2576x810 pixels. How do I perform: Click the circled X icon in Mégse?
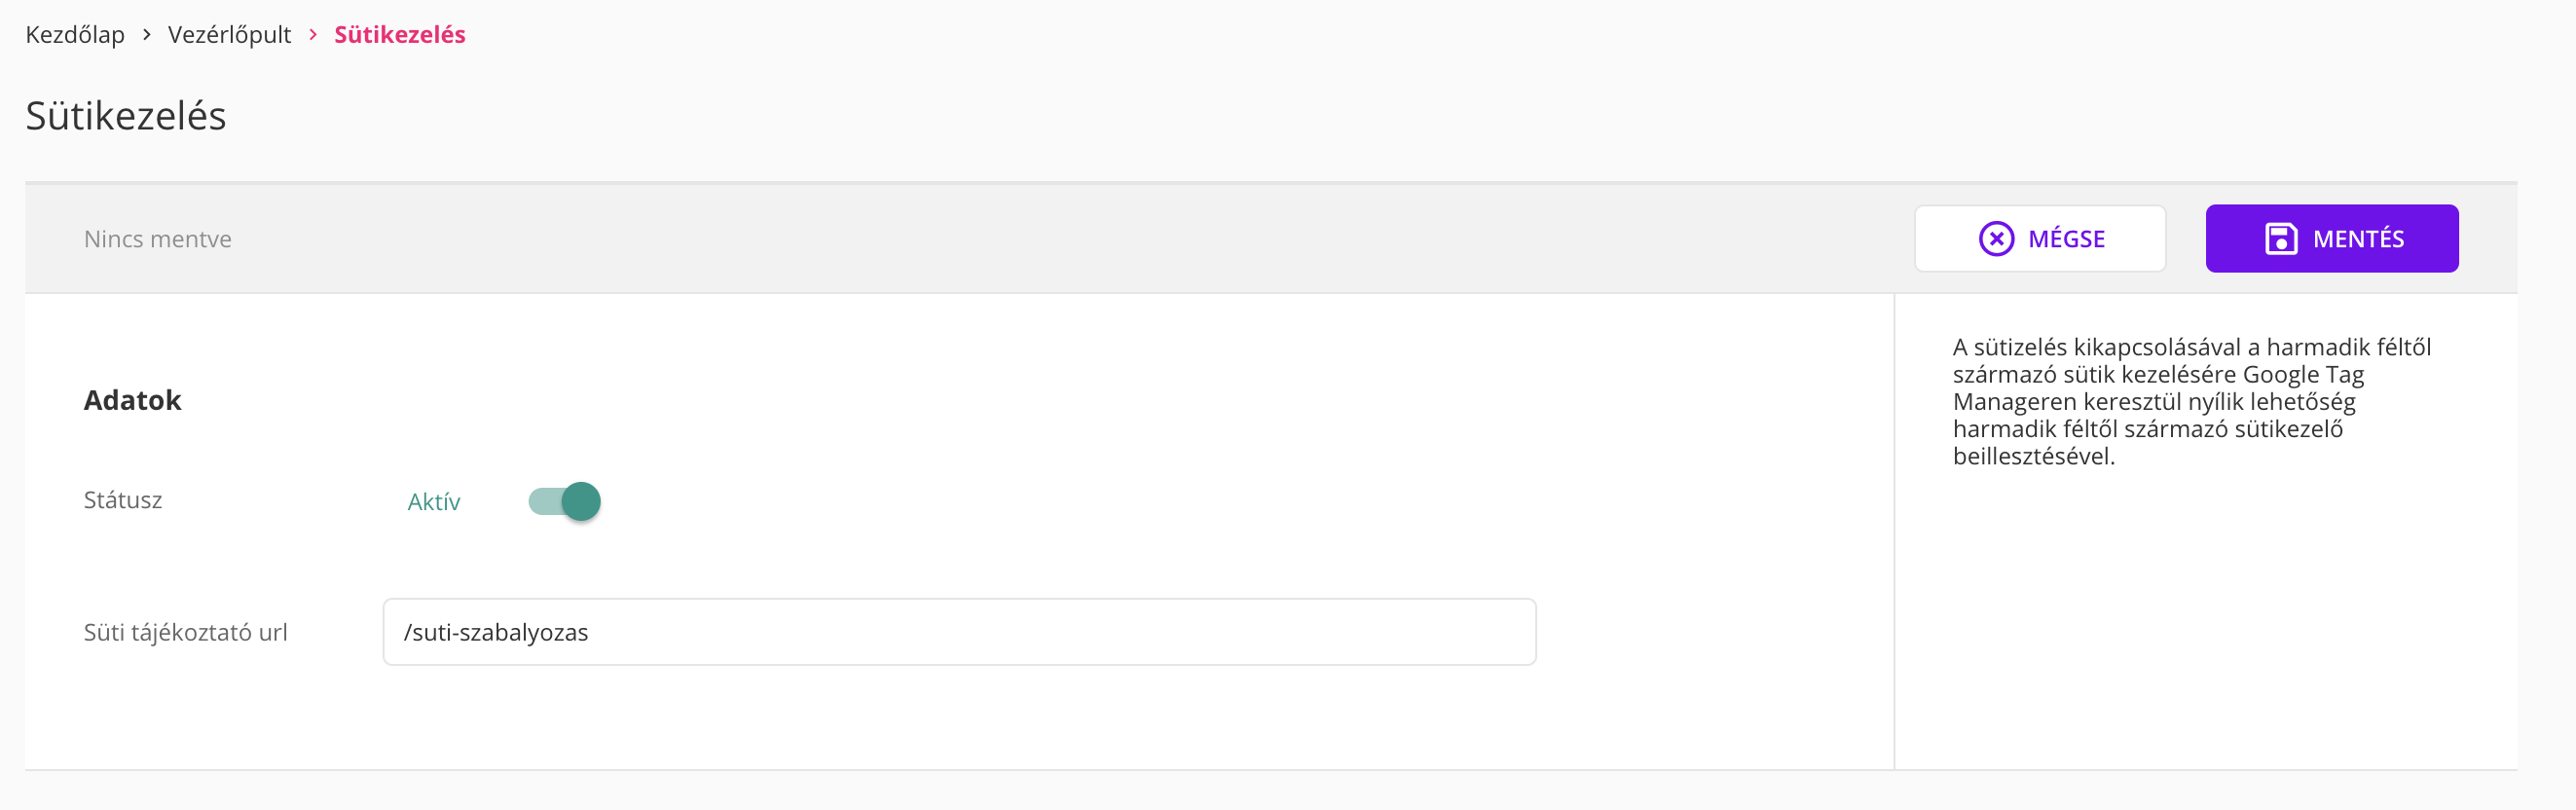tap(1996, 239)
